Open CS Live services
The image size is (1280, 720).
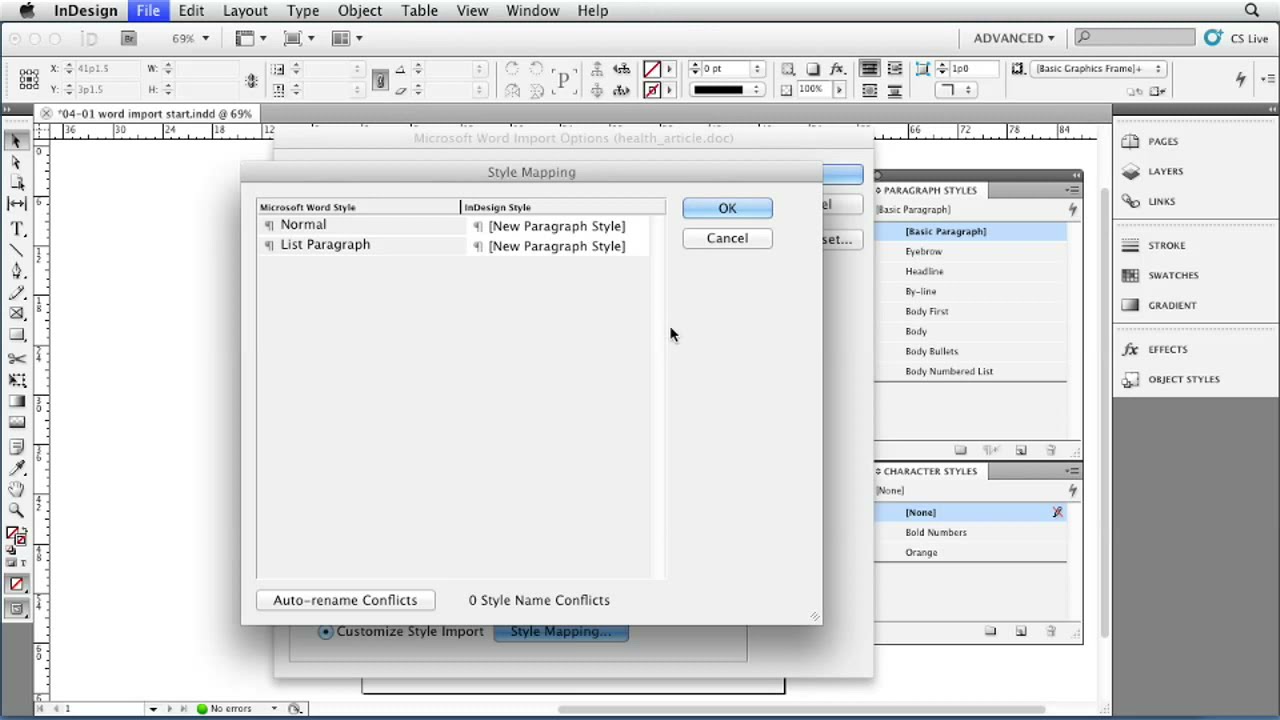click(x=1237, y=38)
